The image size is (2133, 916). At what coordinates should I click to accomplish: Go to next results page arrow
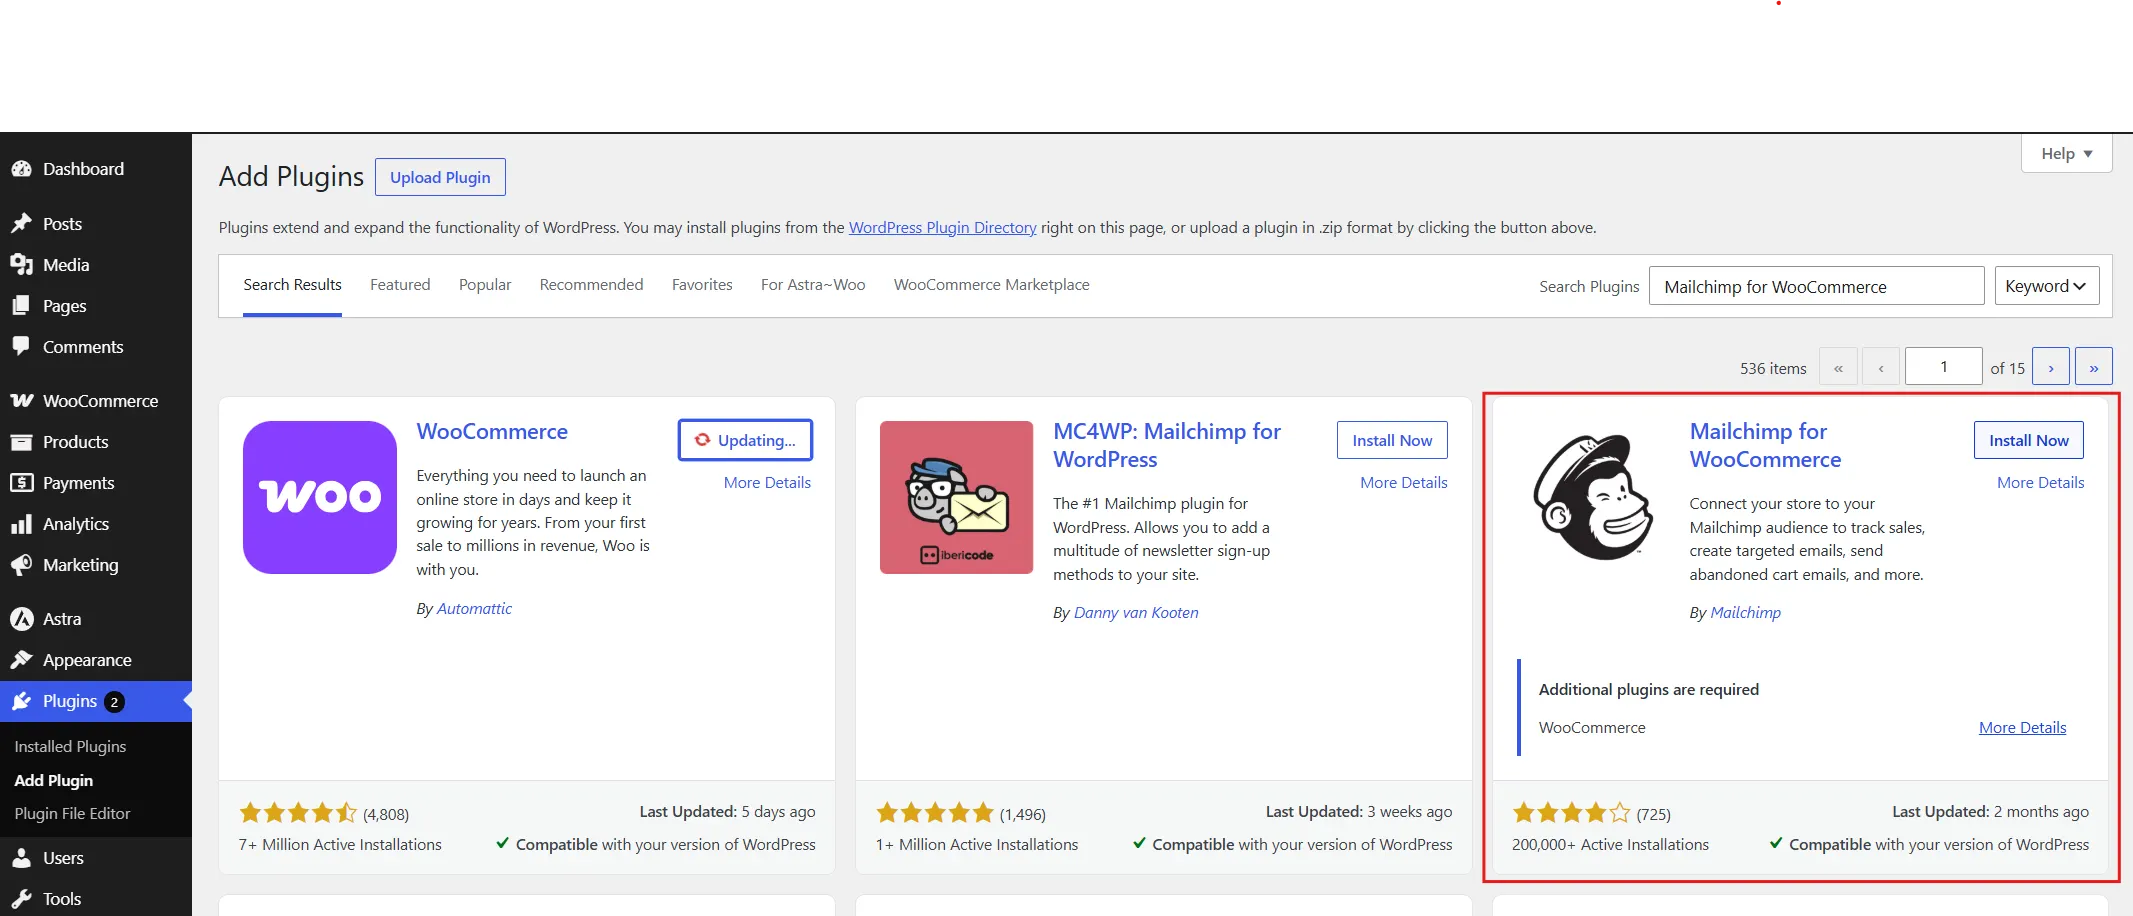(2051, 366)
